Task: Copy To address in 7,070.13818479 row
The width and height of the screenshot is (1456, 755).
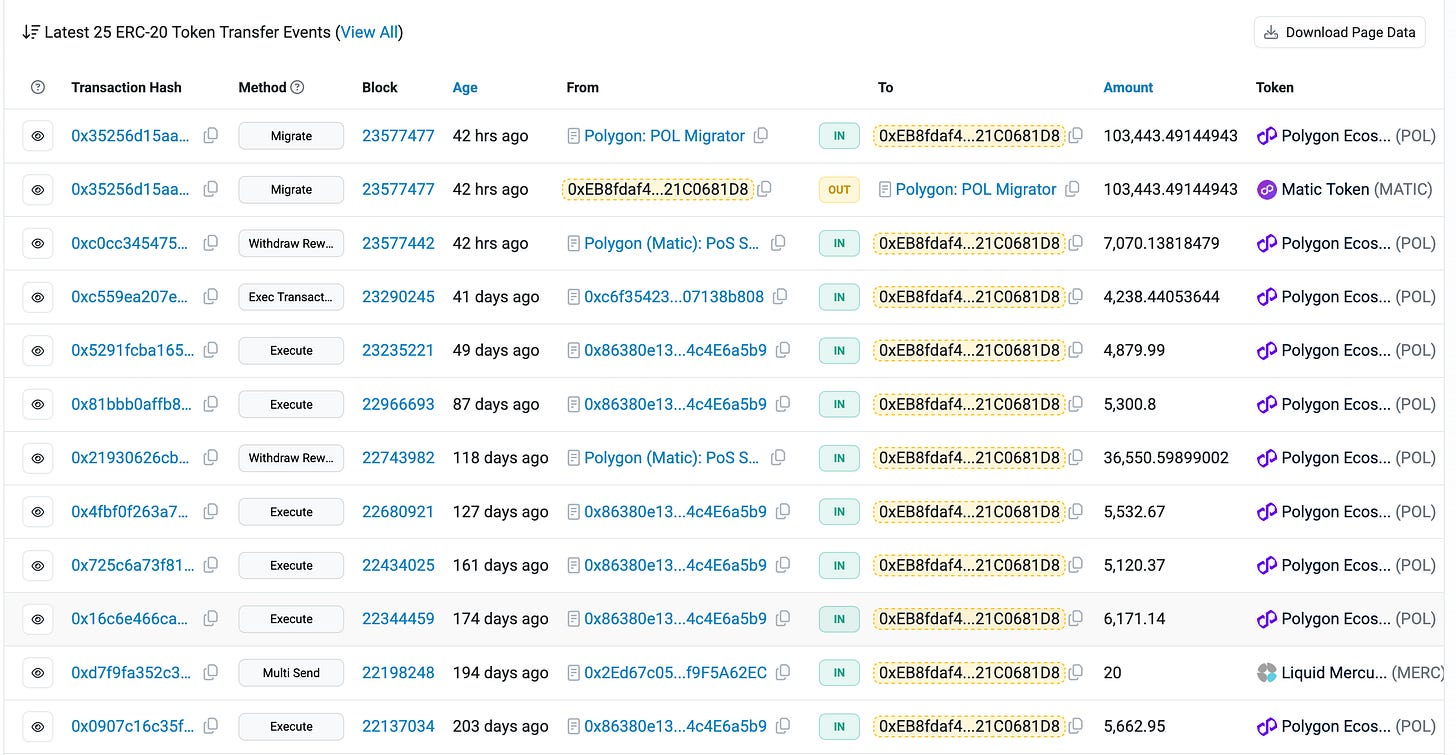Action: [x=1076, y=243]
